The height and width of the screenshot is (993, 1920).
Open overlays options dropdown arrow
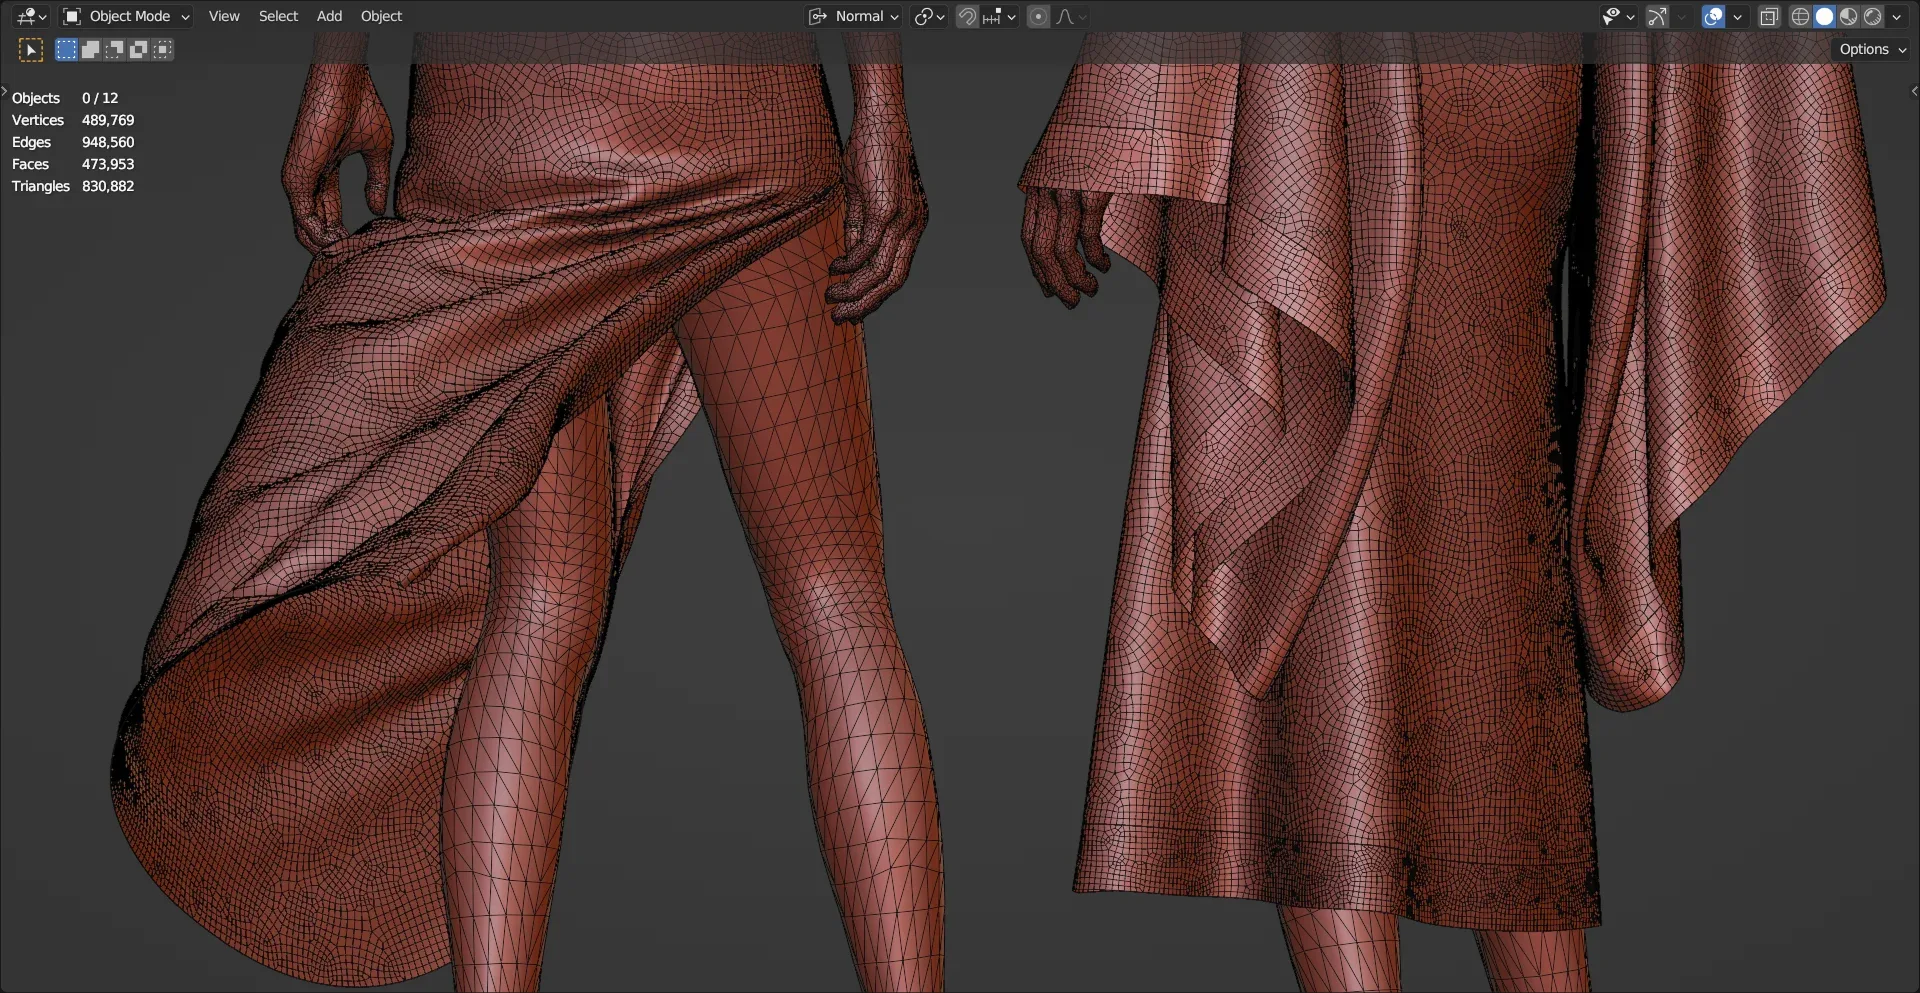click(1737, 16)
